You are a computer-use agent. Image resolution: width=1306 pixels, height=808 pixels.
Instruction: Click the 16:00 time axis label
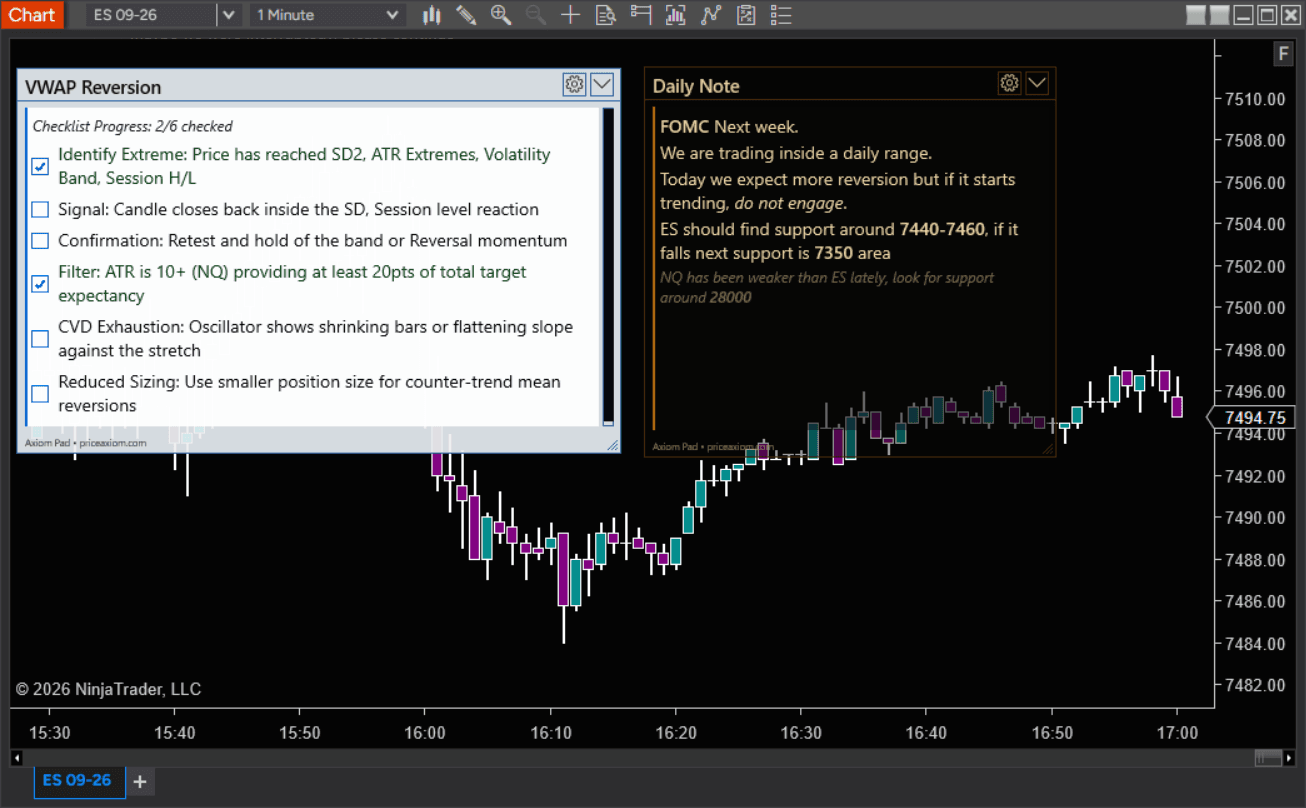tap(424, 733)
